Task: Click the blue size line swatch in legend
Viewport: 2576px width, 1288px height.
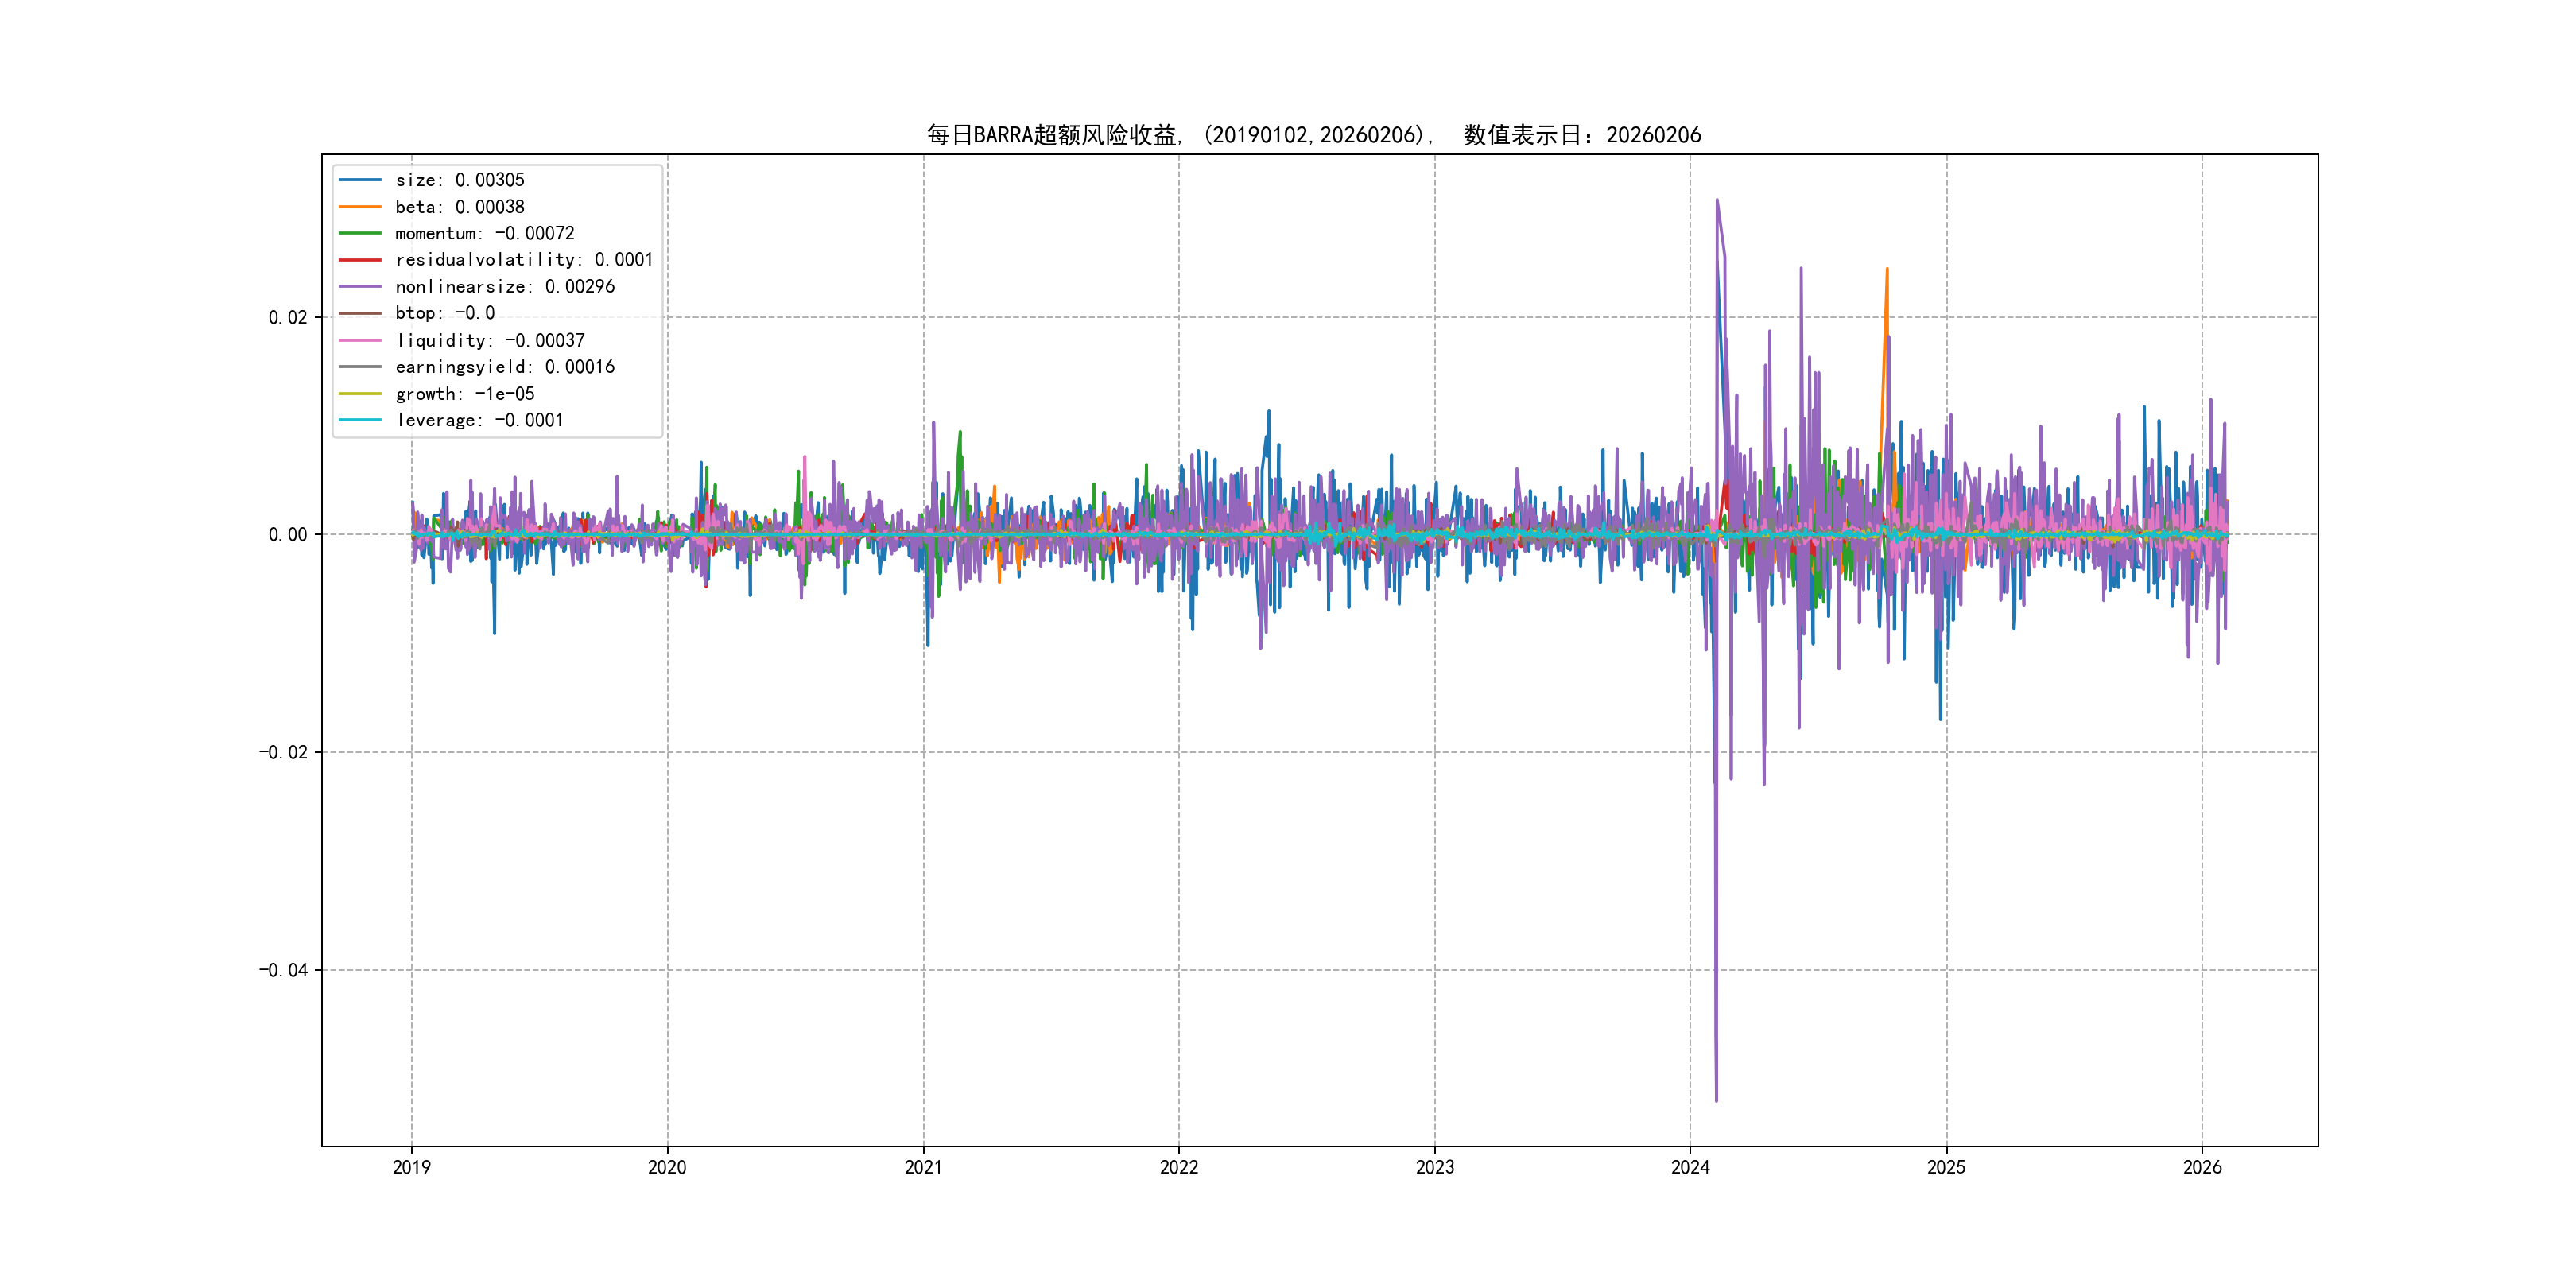Action: (360, 180)
